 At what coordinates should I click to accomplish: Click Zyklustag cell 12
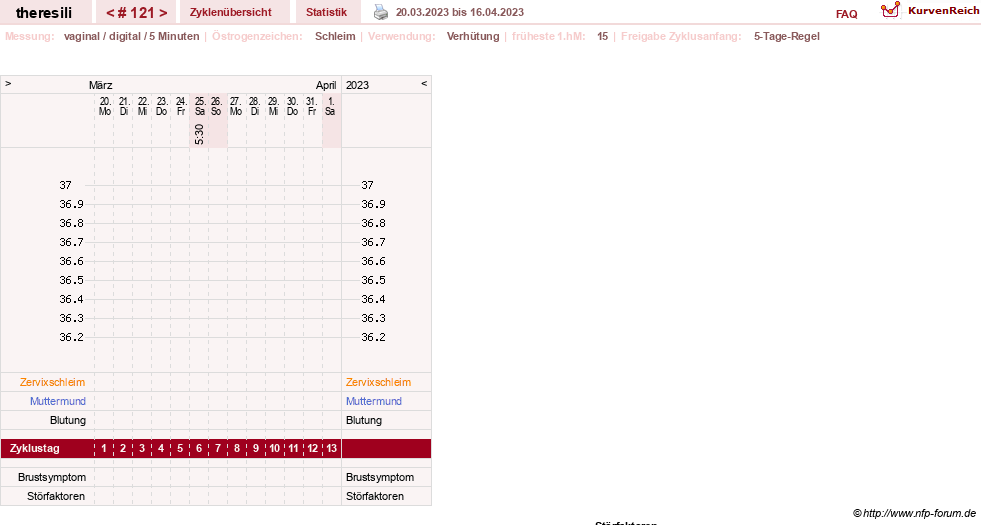click(x=312, y=449)
